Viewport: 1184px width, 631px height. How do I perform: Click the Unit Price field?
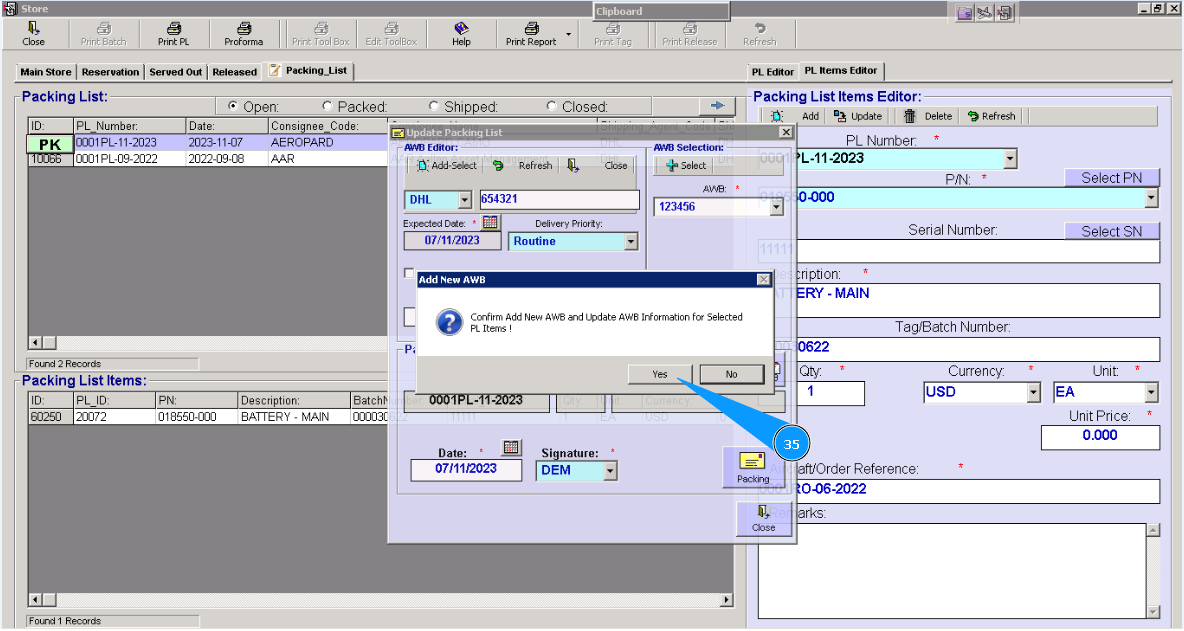click(1100, 437)
